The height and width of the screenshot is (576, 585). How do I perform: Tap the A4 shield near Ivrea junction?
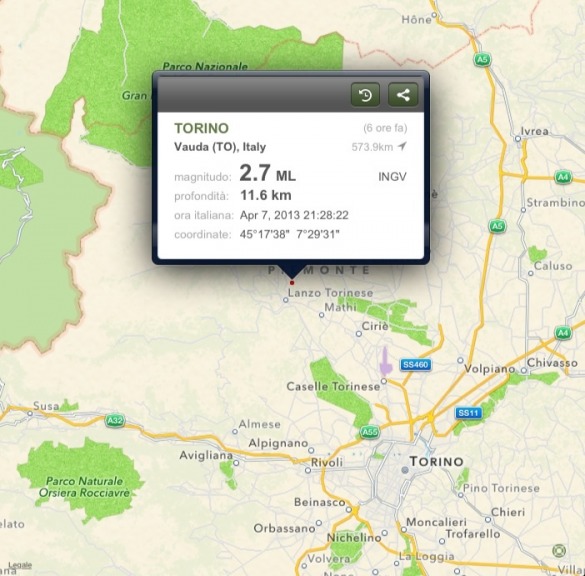point(563,176)
